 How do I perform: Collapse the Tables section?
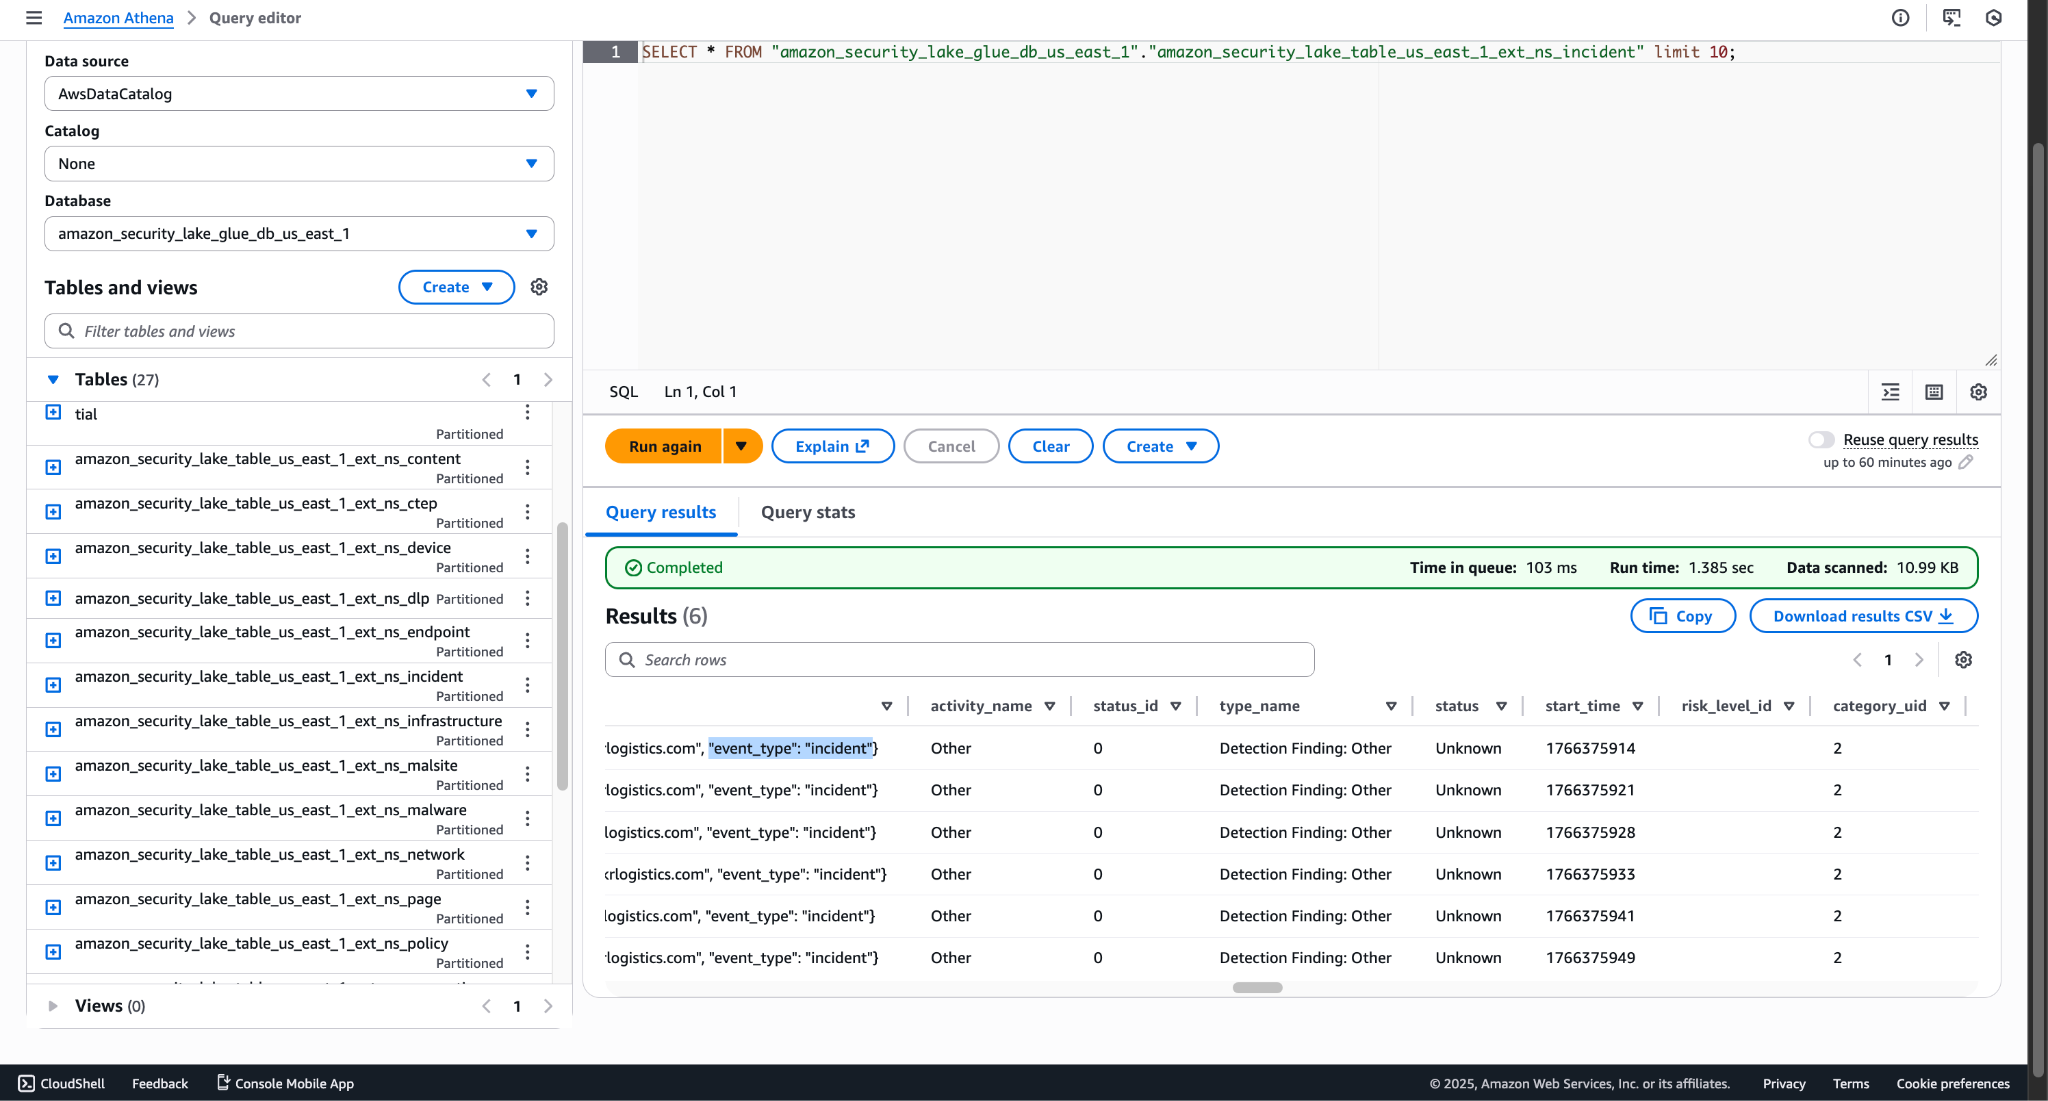(x=53, y=380)
